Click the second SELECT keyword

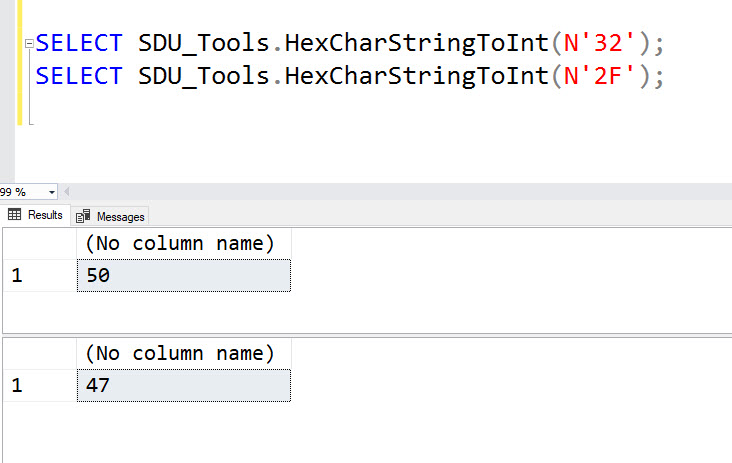(x=79, y=76)
